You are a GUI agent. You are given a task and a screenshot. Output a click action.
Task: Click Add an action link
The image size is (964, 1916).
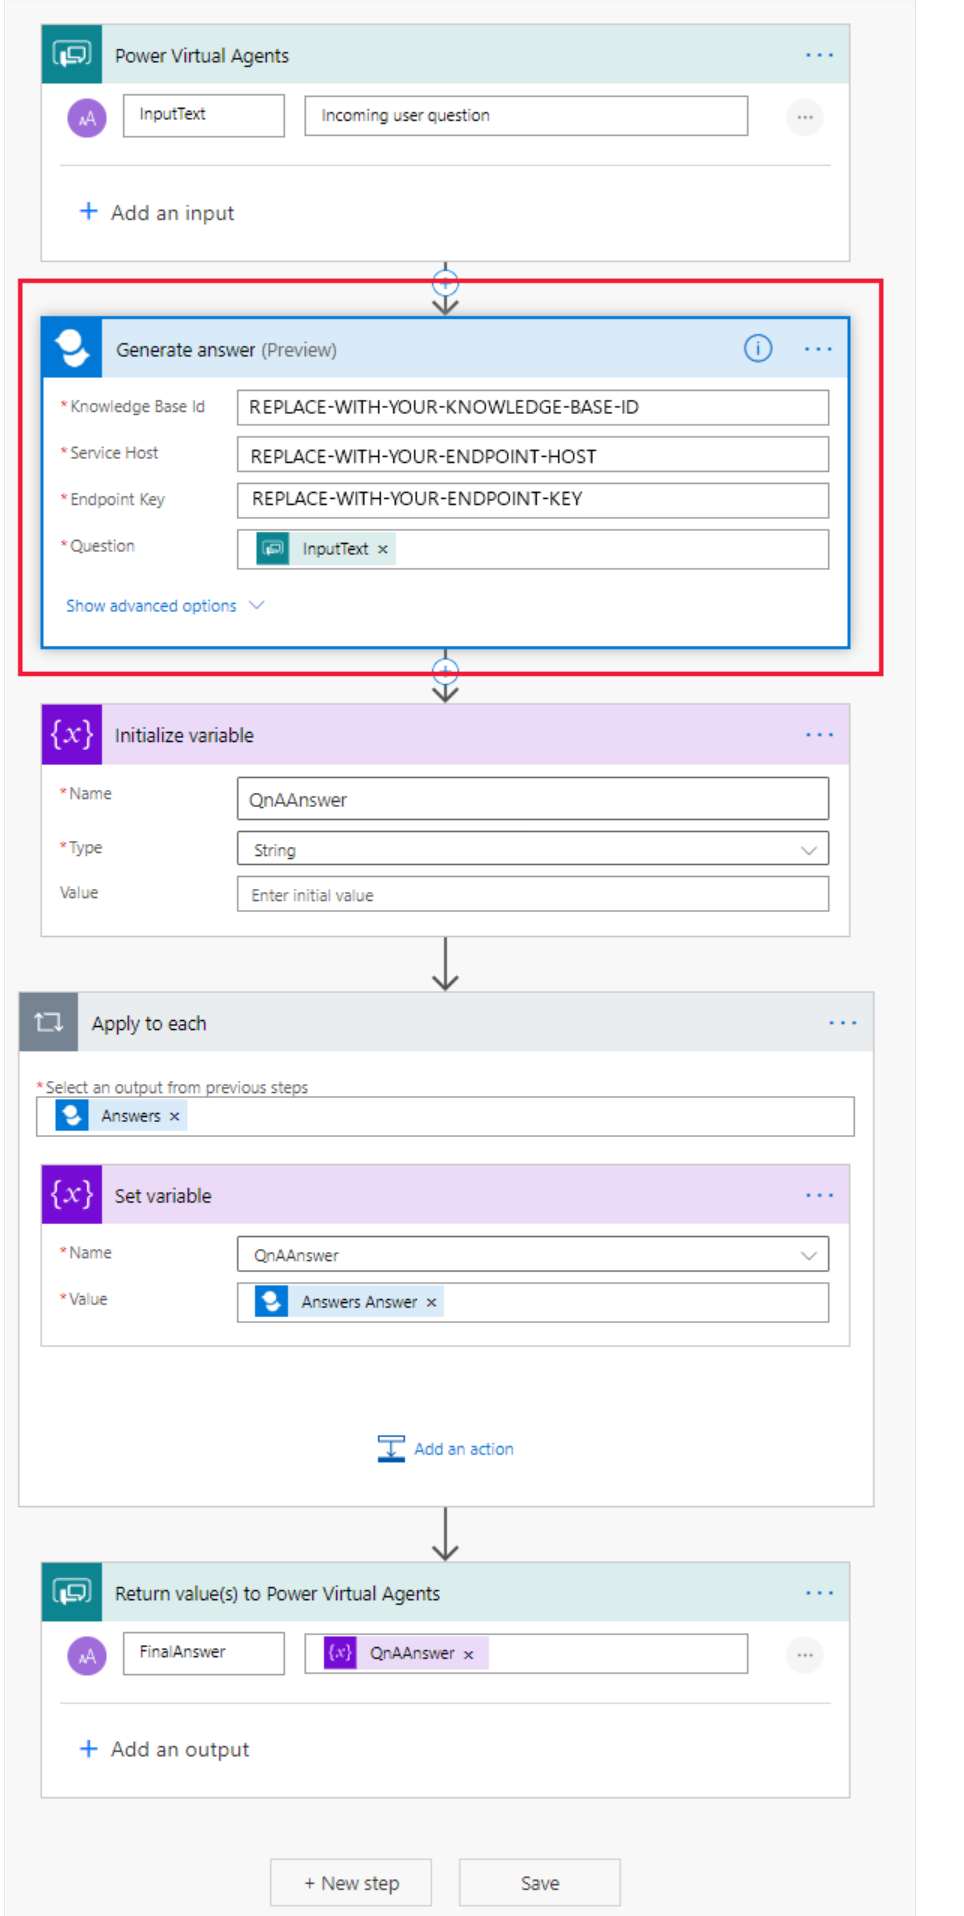[464, 1449]
